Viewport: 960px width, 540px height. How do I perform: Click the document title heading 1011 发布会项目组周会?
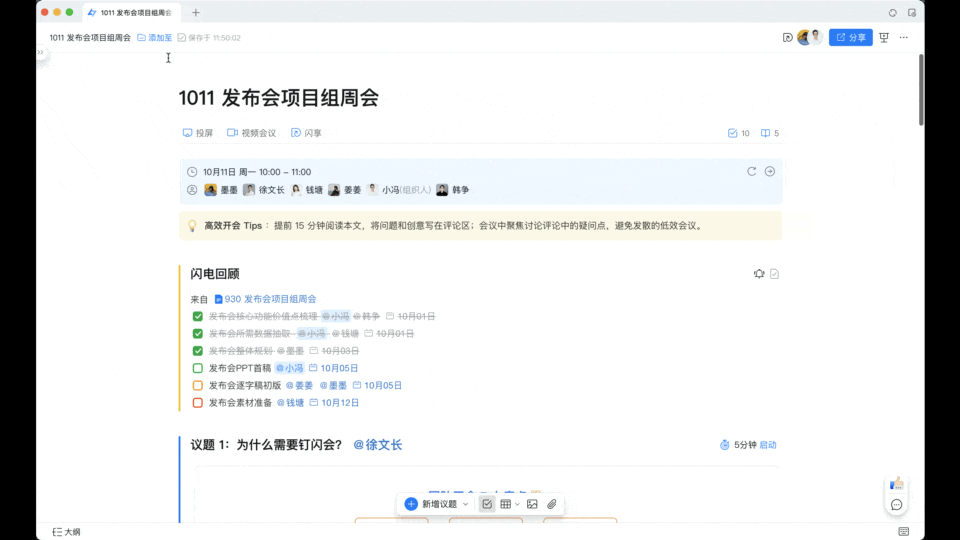coord(279,98)
